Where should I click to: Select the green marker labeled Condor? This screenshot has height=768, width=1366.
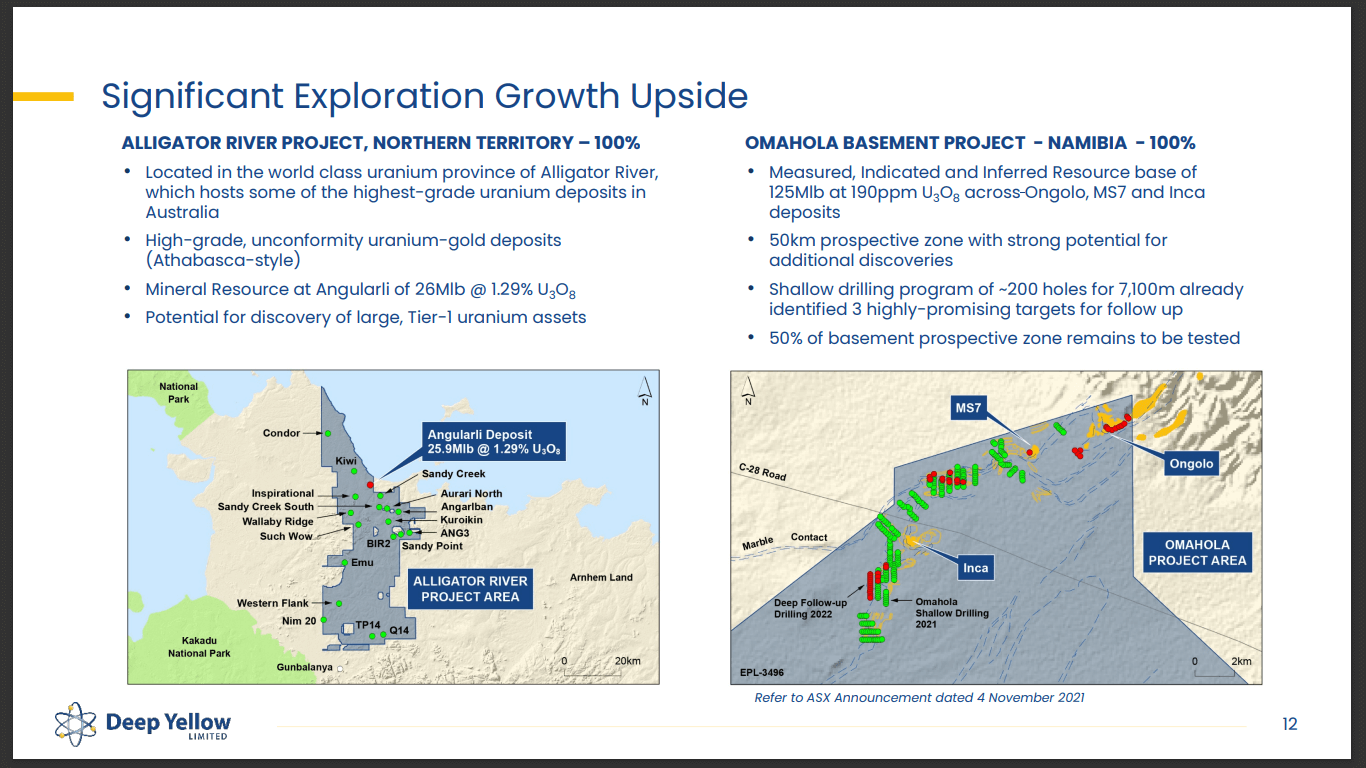coord(329,433)
